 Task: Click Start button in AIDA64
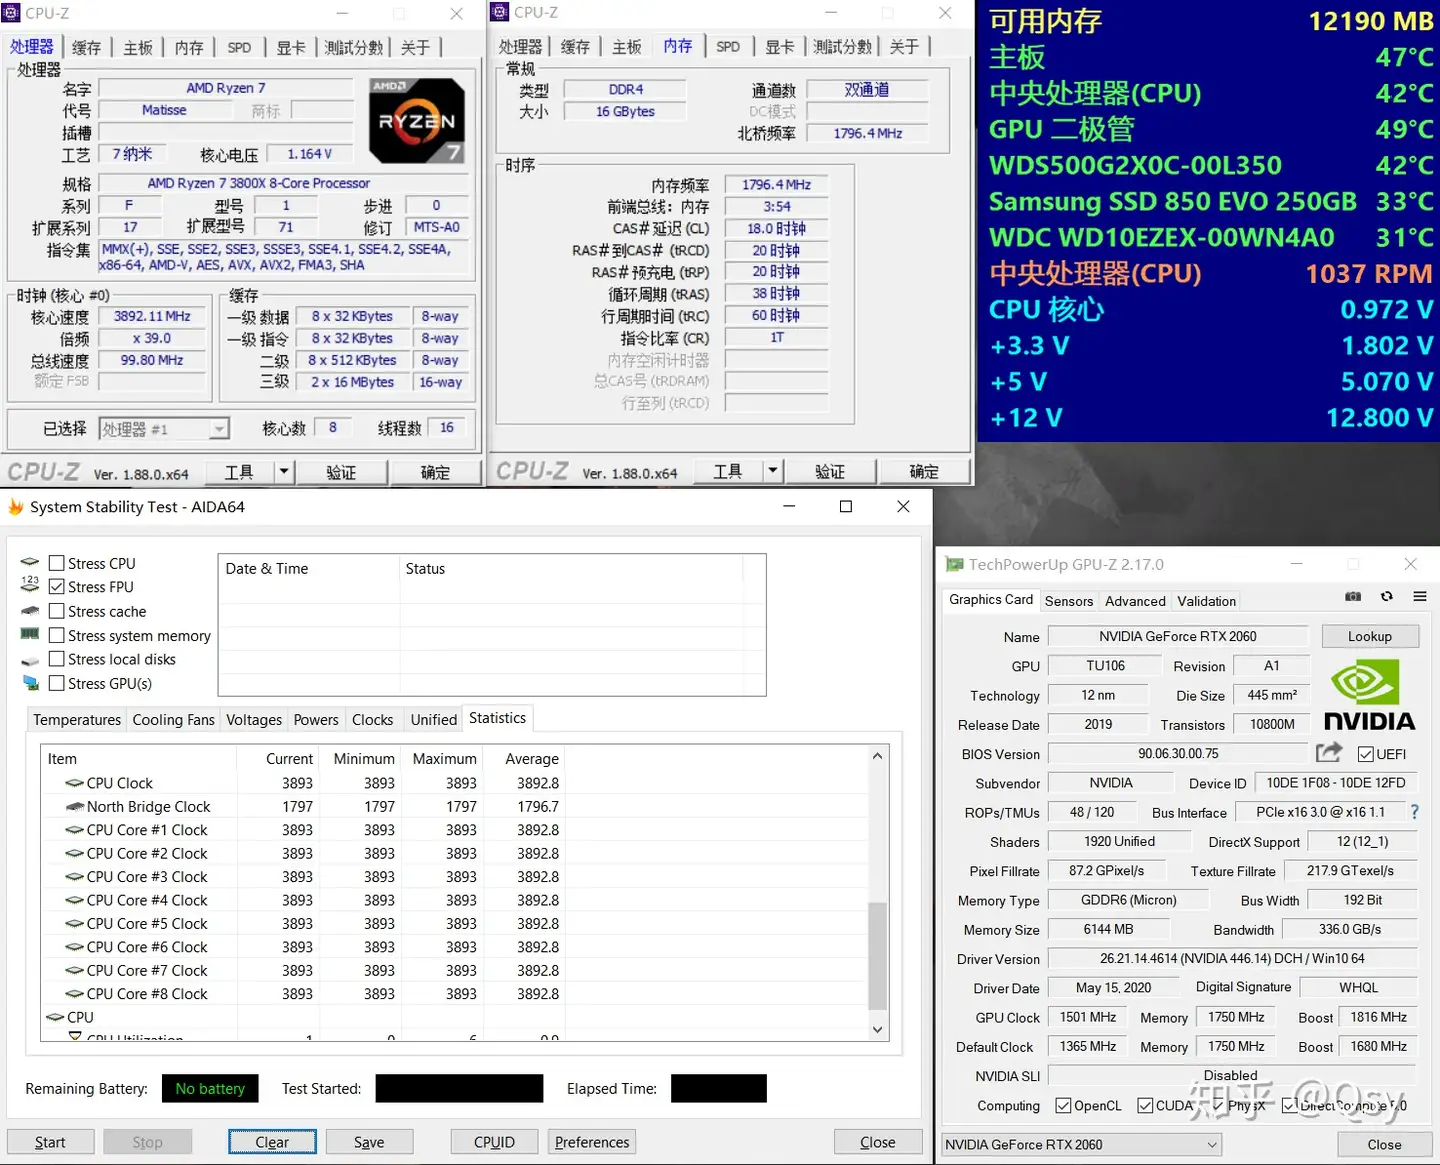(x=50, y=1142)
